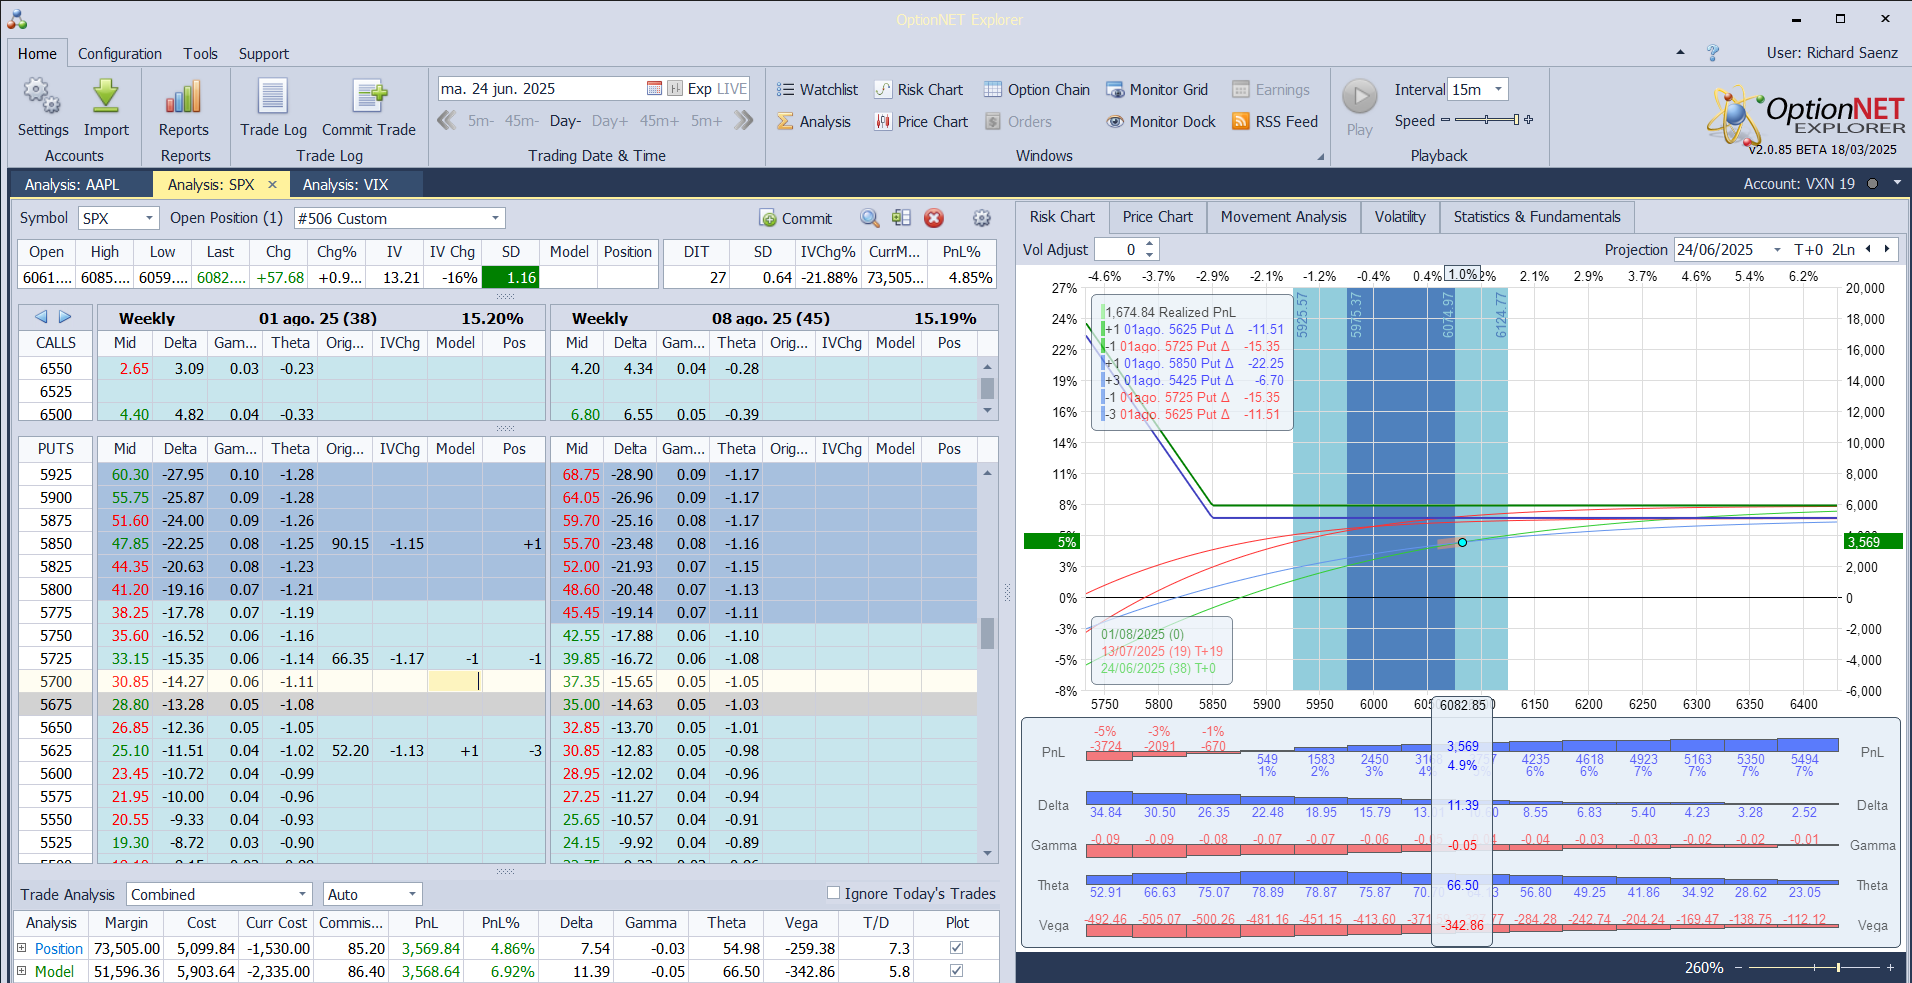
Task: Expand the Position analysis row
Action: [x=21, y=948]
